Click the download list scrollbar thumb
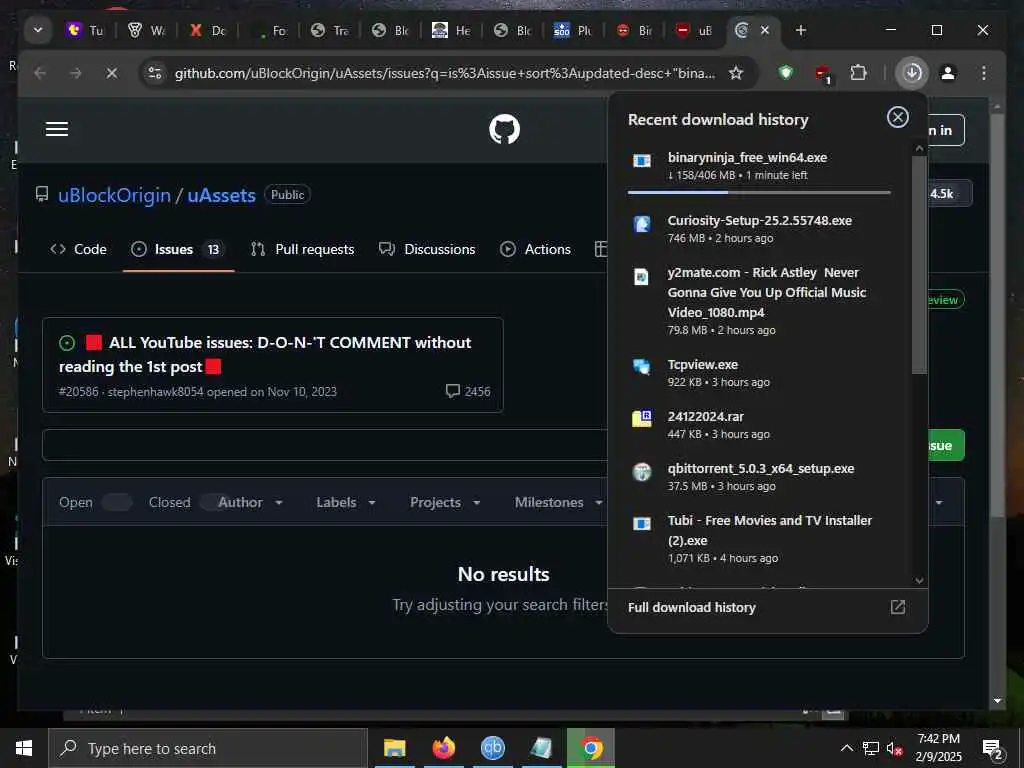Viewport: 1024px width, 768px height. pyautogui.click(x=920, y=264)
